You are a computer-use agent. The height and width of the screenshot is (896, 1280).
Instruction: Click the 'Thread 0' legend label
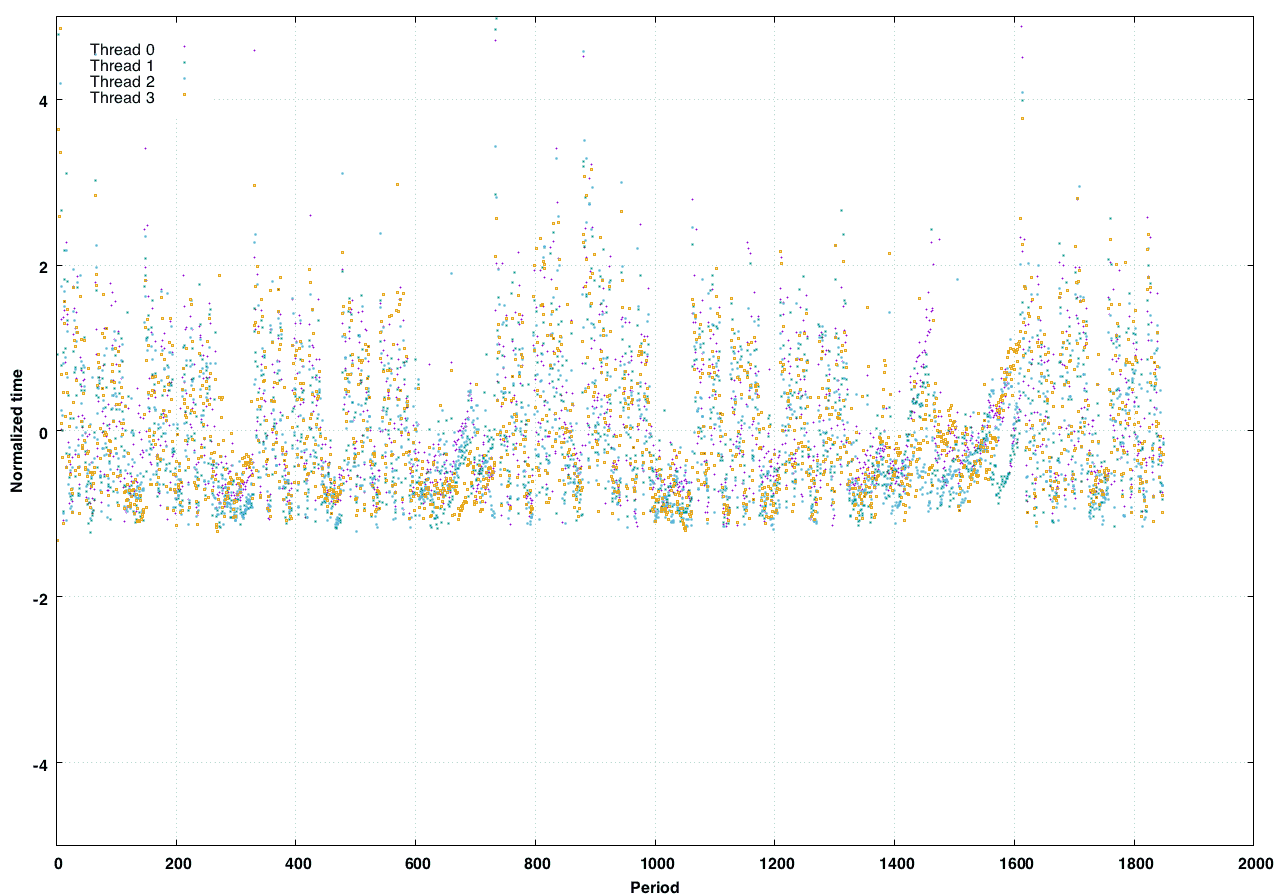tap(122, 49)
